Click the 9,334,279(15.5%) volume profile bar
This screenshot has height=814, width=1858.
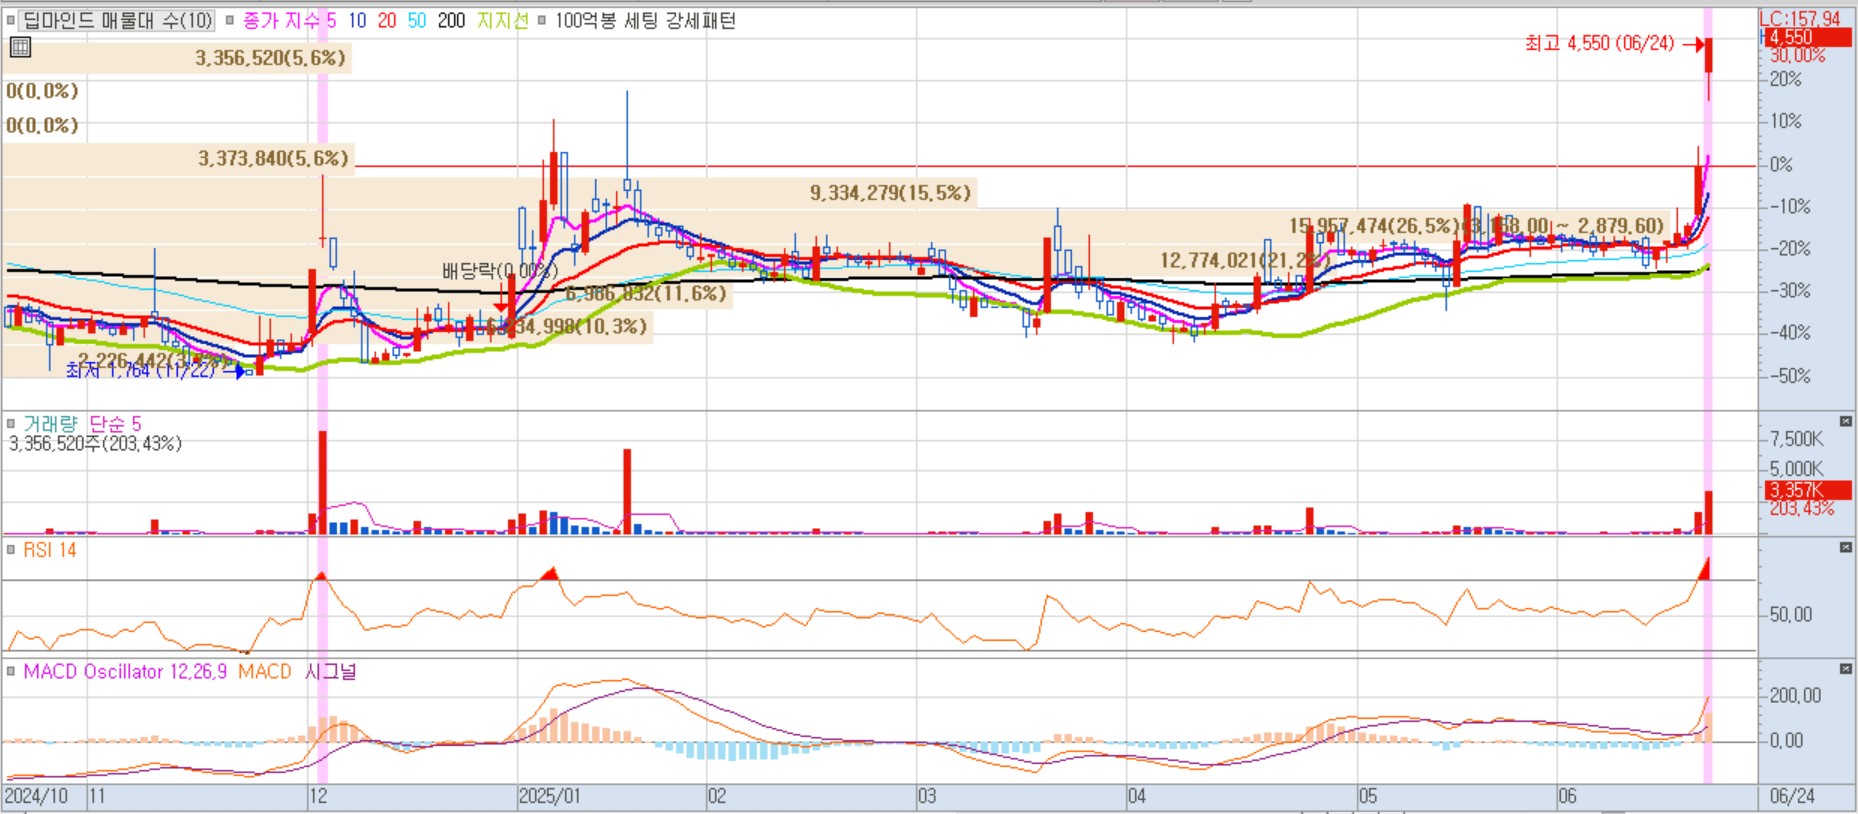pyautogui.click(x=489, y=192)
